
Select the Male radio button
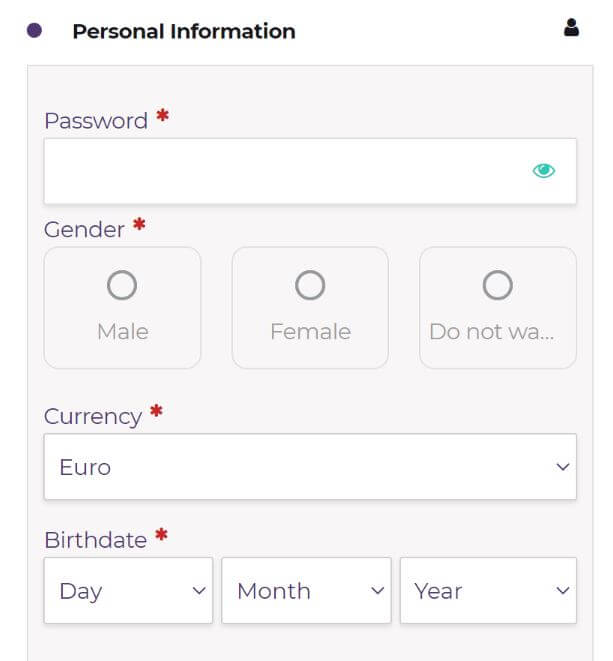pyautogui.click(x=122, y=287)
